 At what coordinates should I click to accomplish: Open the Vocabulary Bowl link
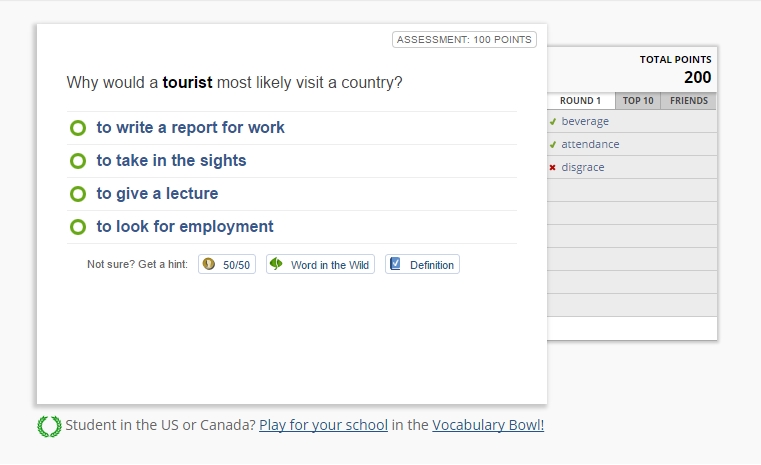488,425
